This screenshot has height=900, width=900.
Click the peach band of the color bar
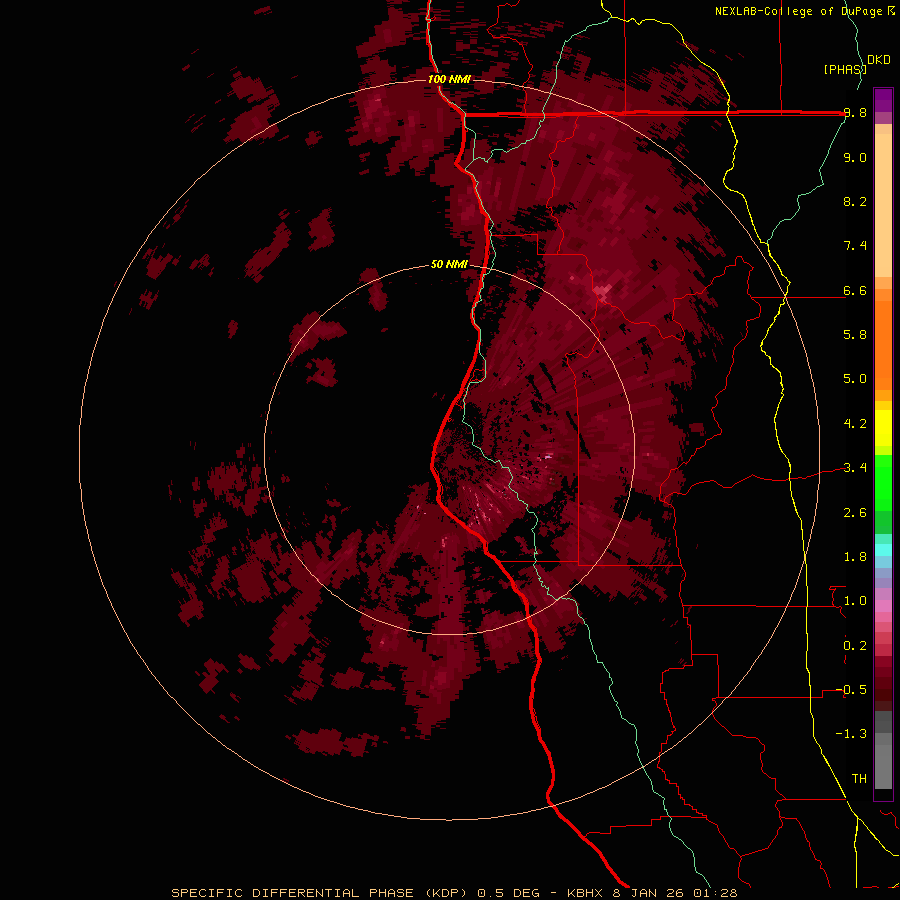pyautogui.click(x=883, y=205)
